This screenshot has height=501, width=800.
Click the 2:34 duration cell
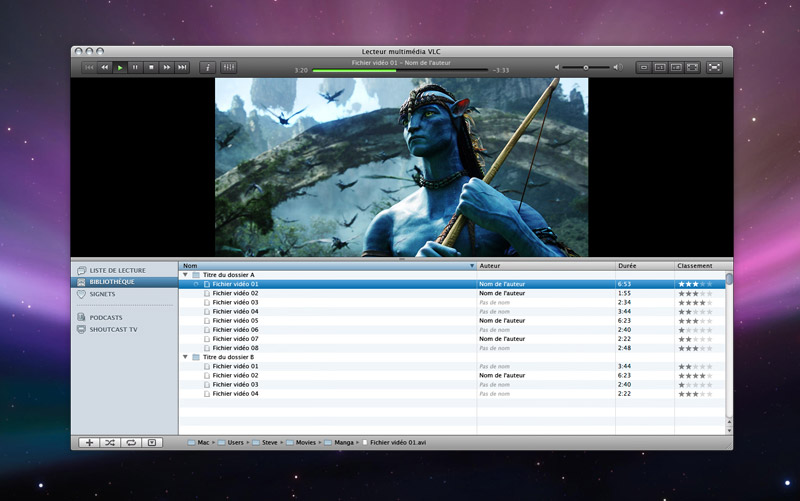pyautogui.click(x=624, y=303)
